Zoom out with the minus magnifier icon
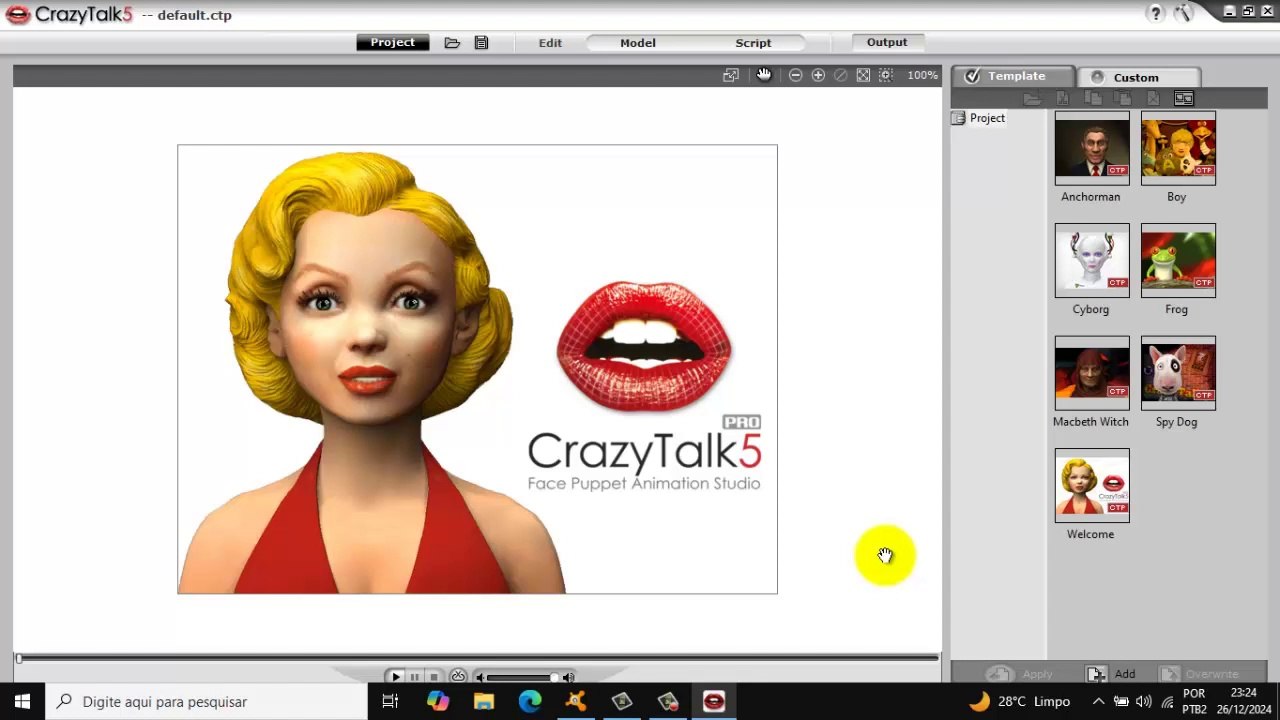 tap(795, 75)
